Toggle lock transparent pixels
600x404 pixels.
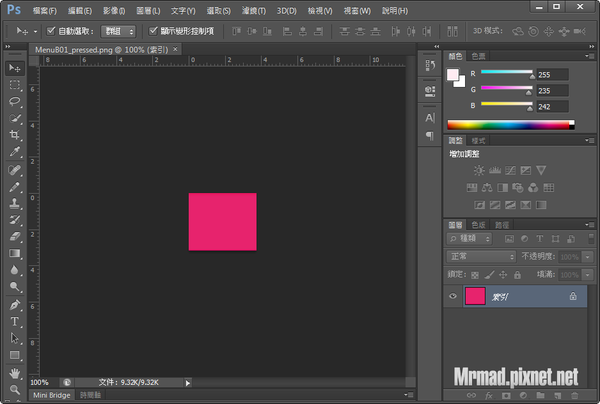tap(475, 275)
